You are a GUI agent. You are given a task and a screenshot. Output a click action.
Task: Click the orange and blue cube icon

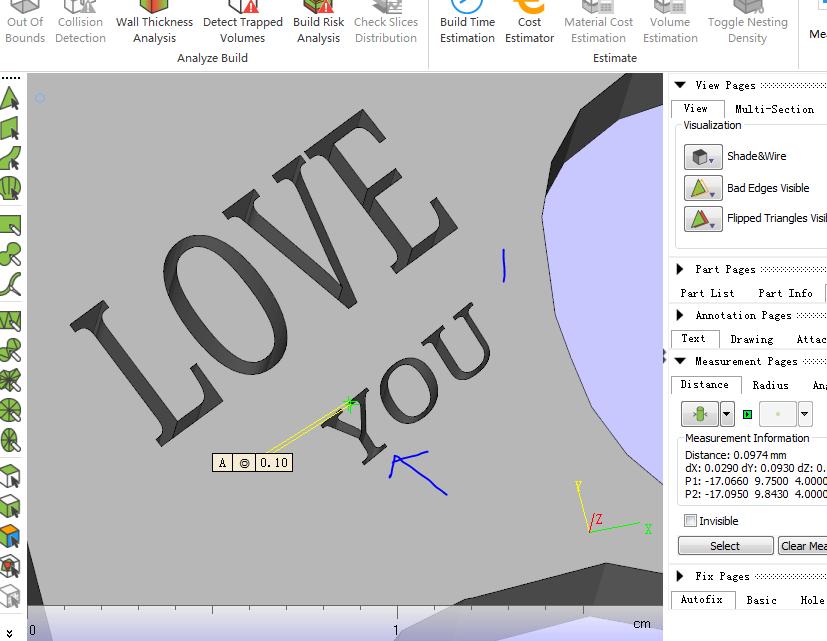pos(11,537)
